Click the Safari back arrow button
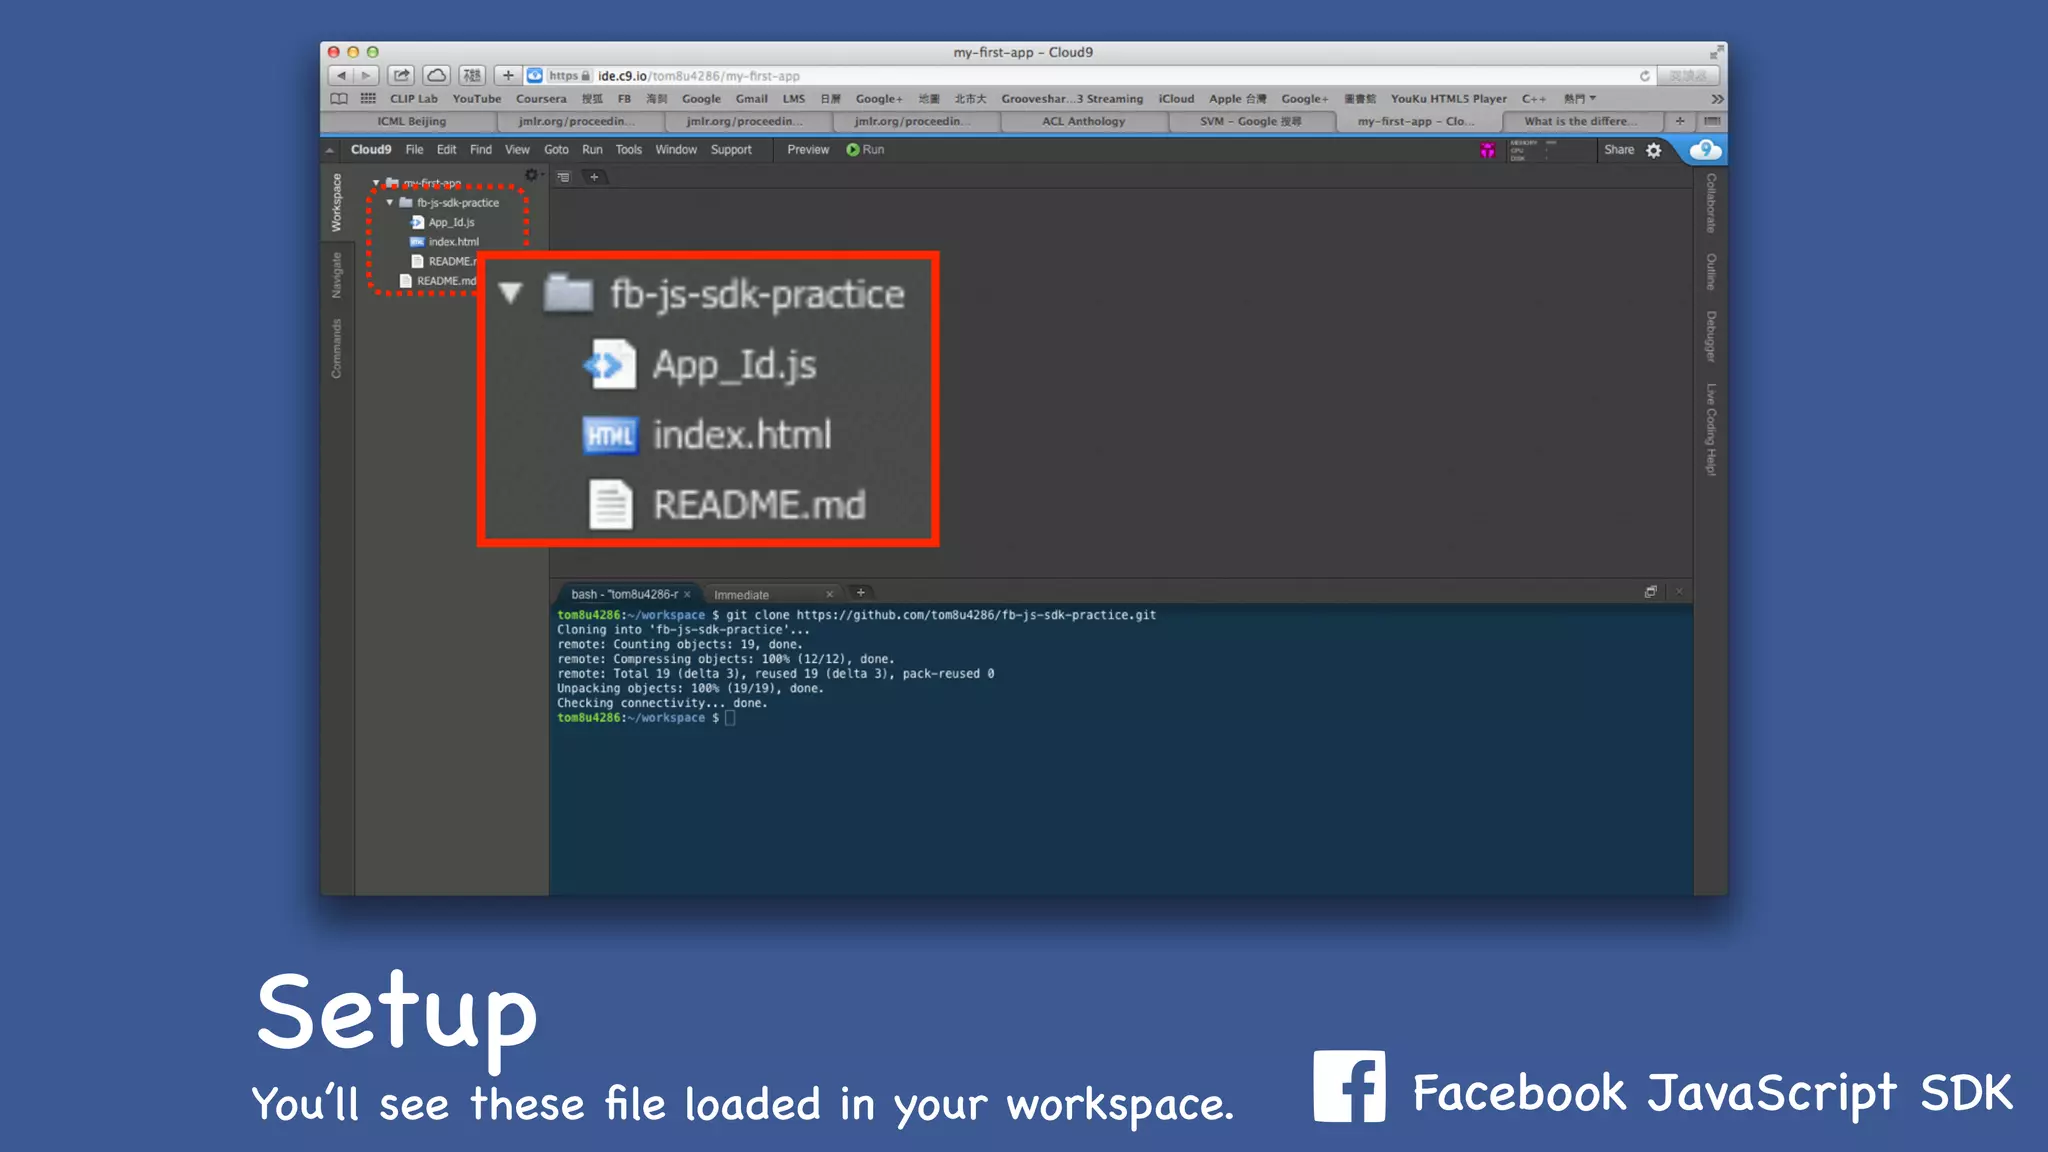Screen dimensions: 2048x1152 pyautogui.click(x=341, y=75)
